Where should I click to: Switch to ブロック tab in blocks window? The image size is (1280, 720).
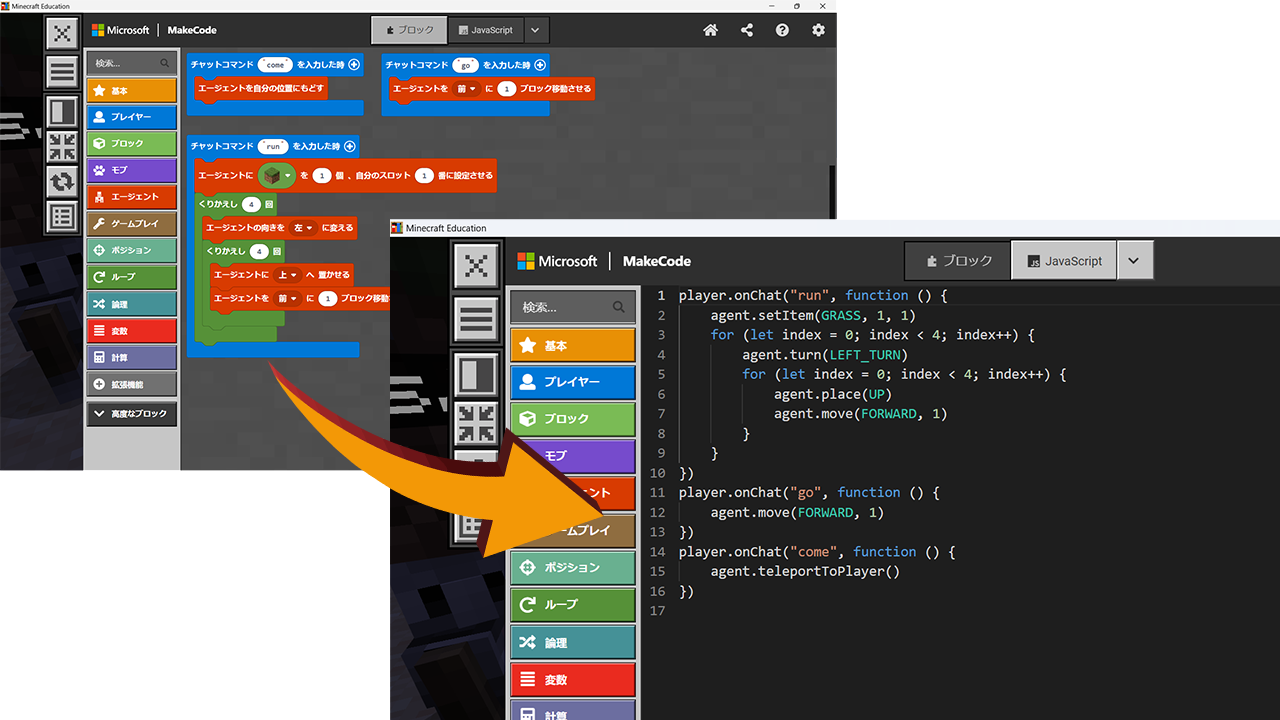click(x=409, y=30)
